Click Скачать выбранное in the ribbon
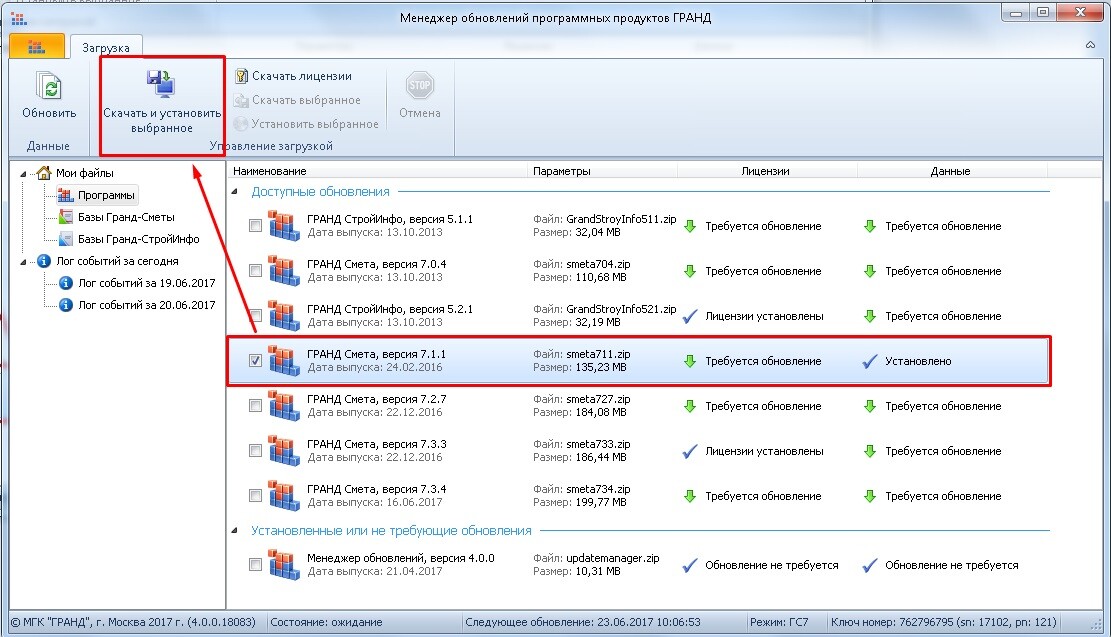This screenshot has width=1111, height=637. pyautogui.click(x=298, y=100)
